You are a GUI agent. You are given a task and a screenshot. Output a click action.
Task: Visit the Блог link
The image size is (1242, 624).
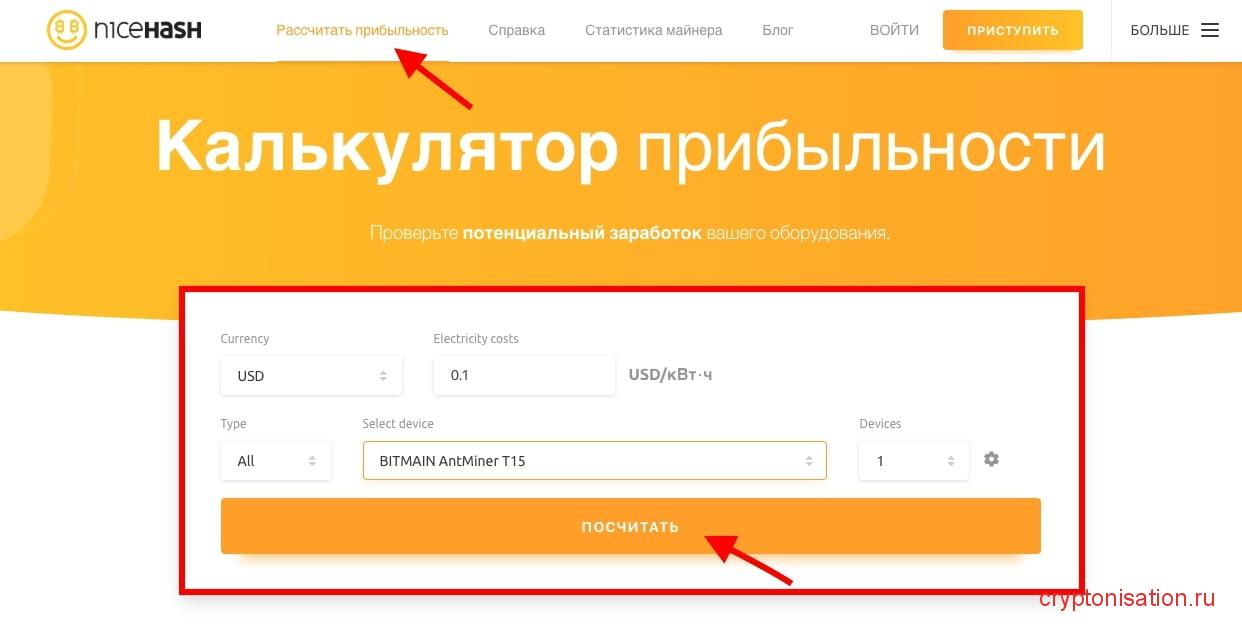[x=777, y=30]
